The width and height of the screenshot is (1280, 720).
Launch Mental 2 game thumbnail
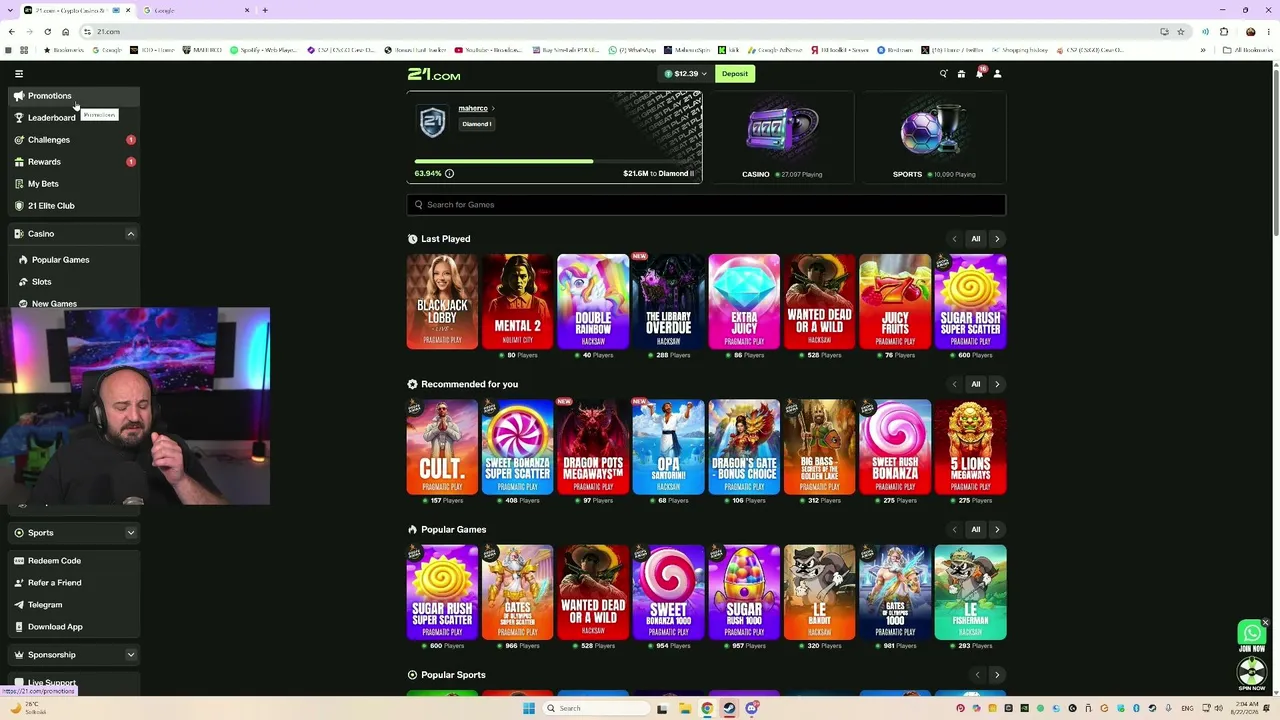pos(518,302)
